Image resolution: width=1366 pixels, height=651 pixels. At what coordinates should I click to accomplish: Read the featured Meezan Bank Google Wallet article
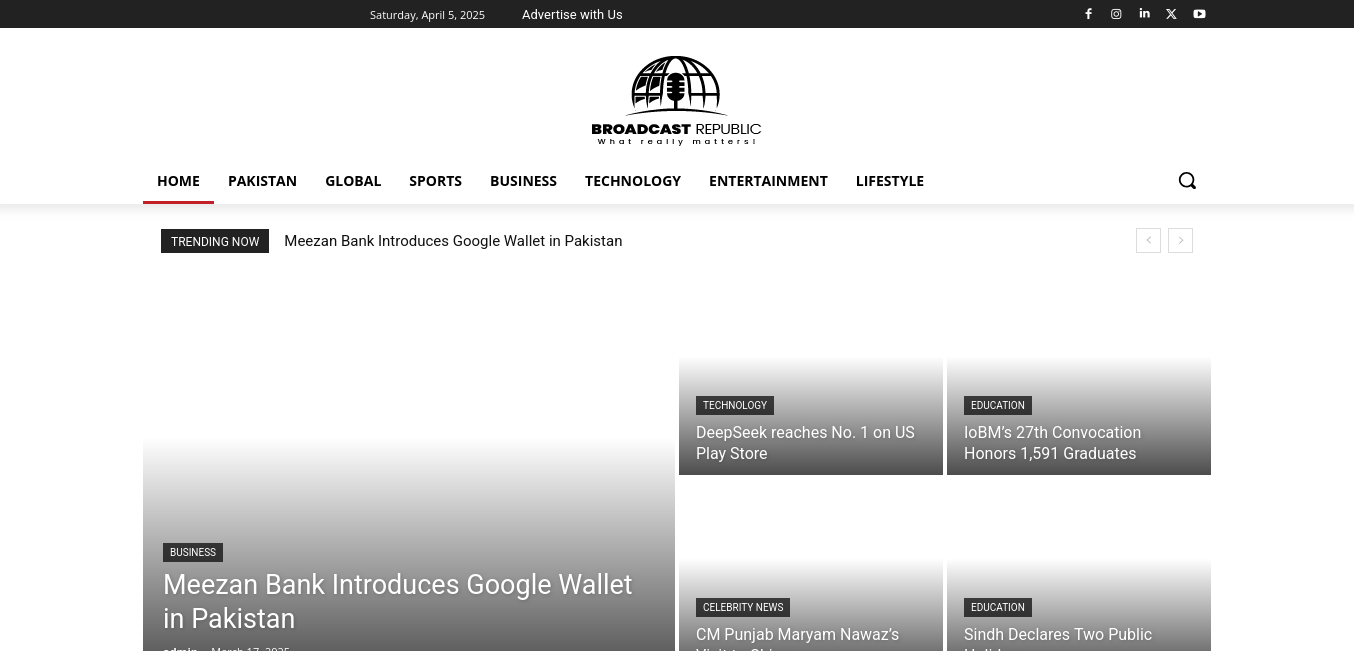click(398, 601)
